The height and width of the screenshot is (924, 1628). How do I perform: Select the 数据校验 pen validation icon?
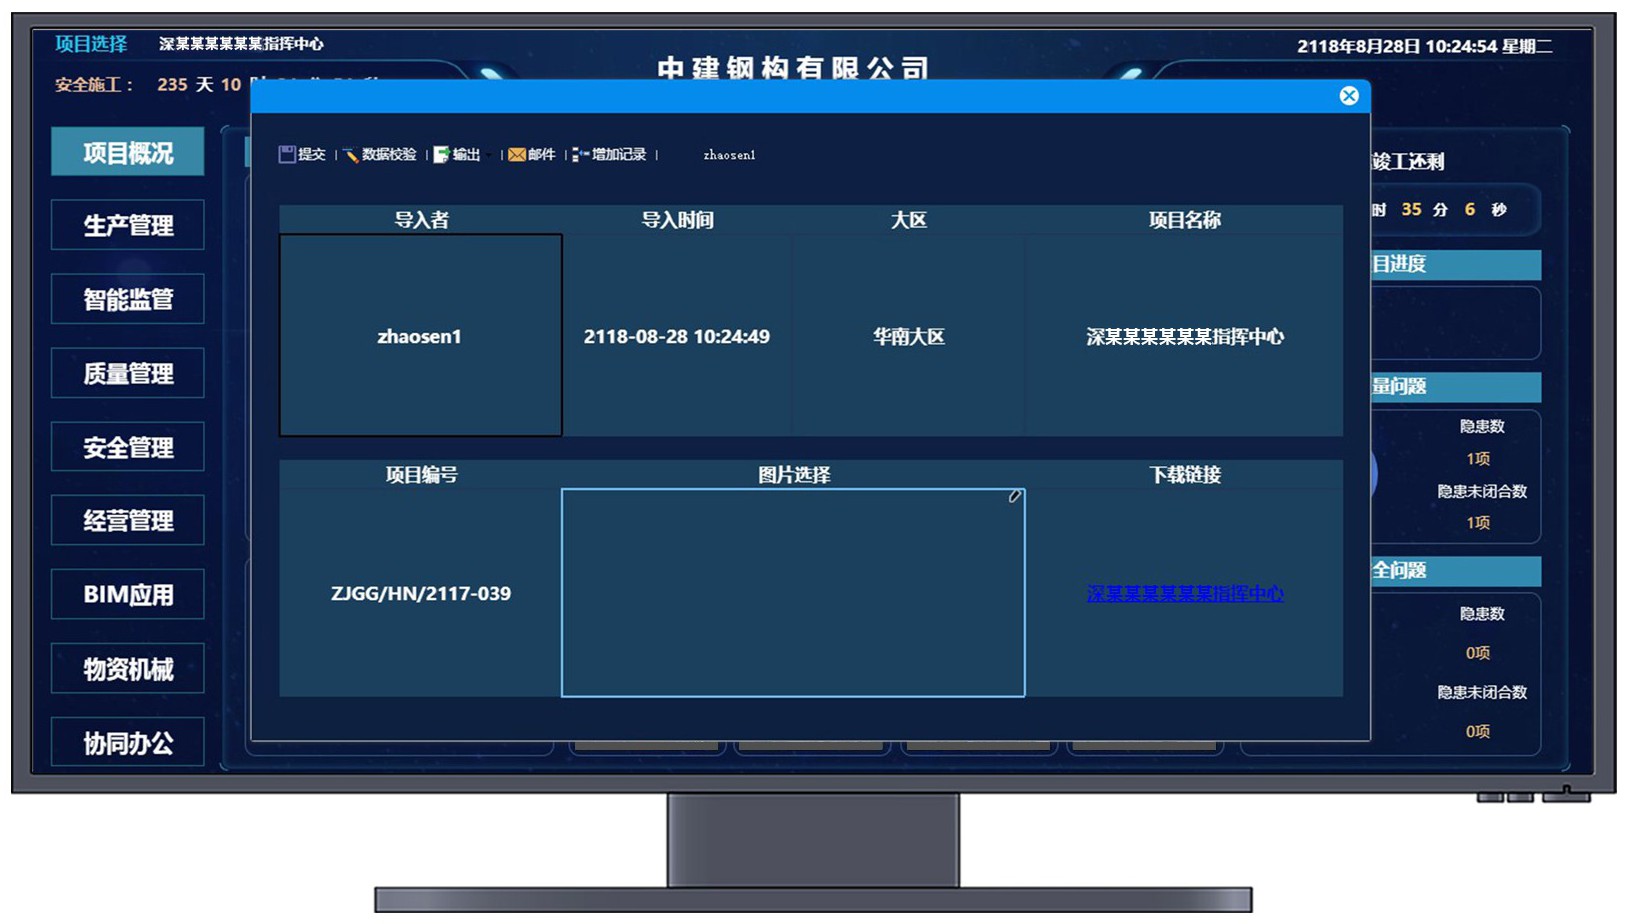[x=350, y=154]
